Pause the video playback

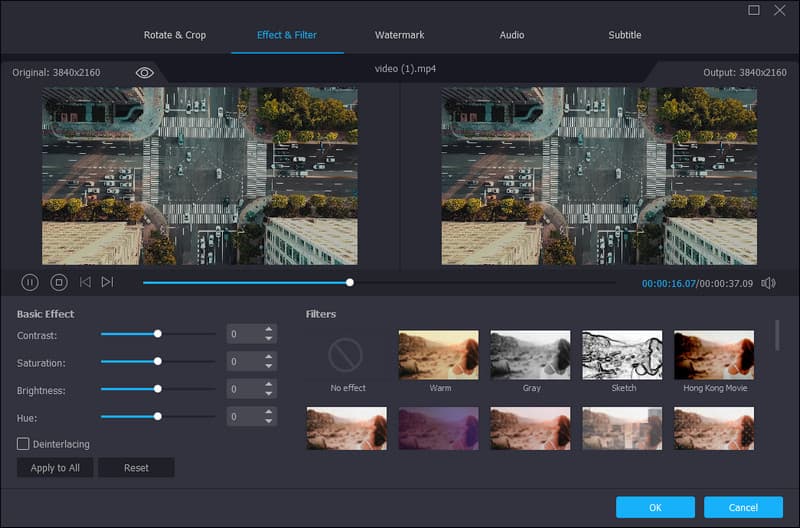30,283
